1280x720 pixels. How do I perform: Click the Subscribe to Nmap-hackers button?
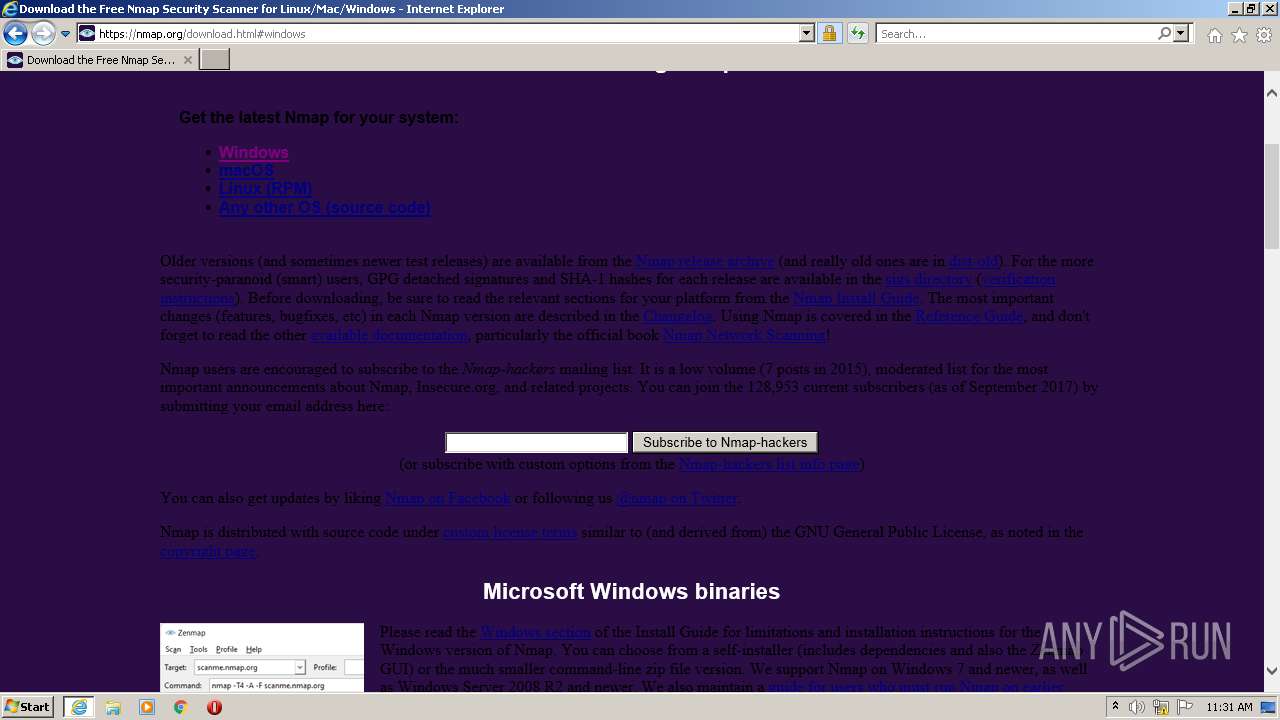coord(725,442)
